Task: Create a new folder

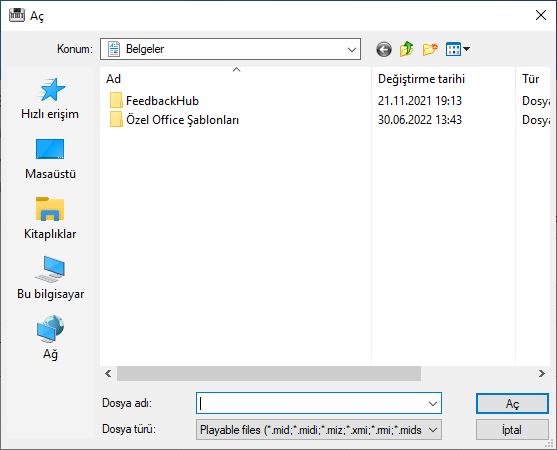Action: 430,49
